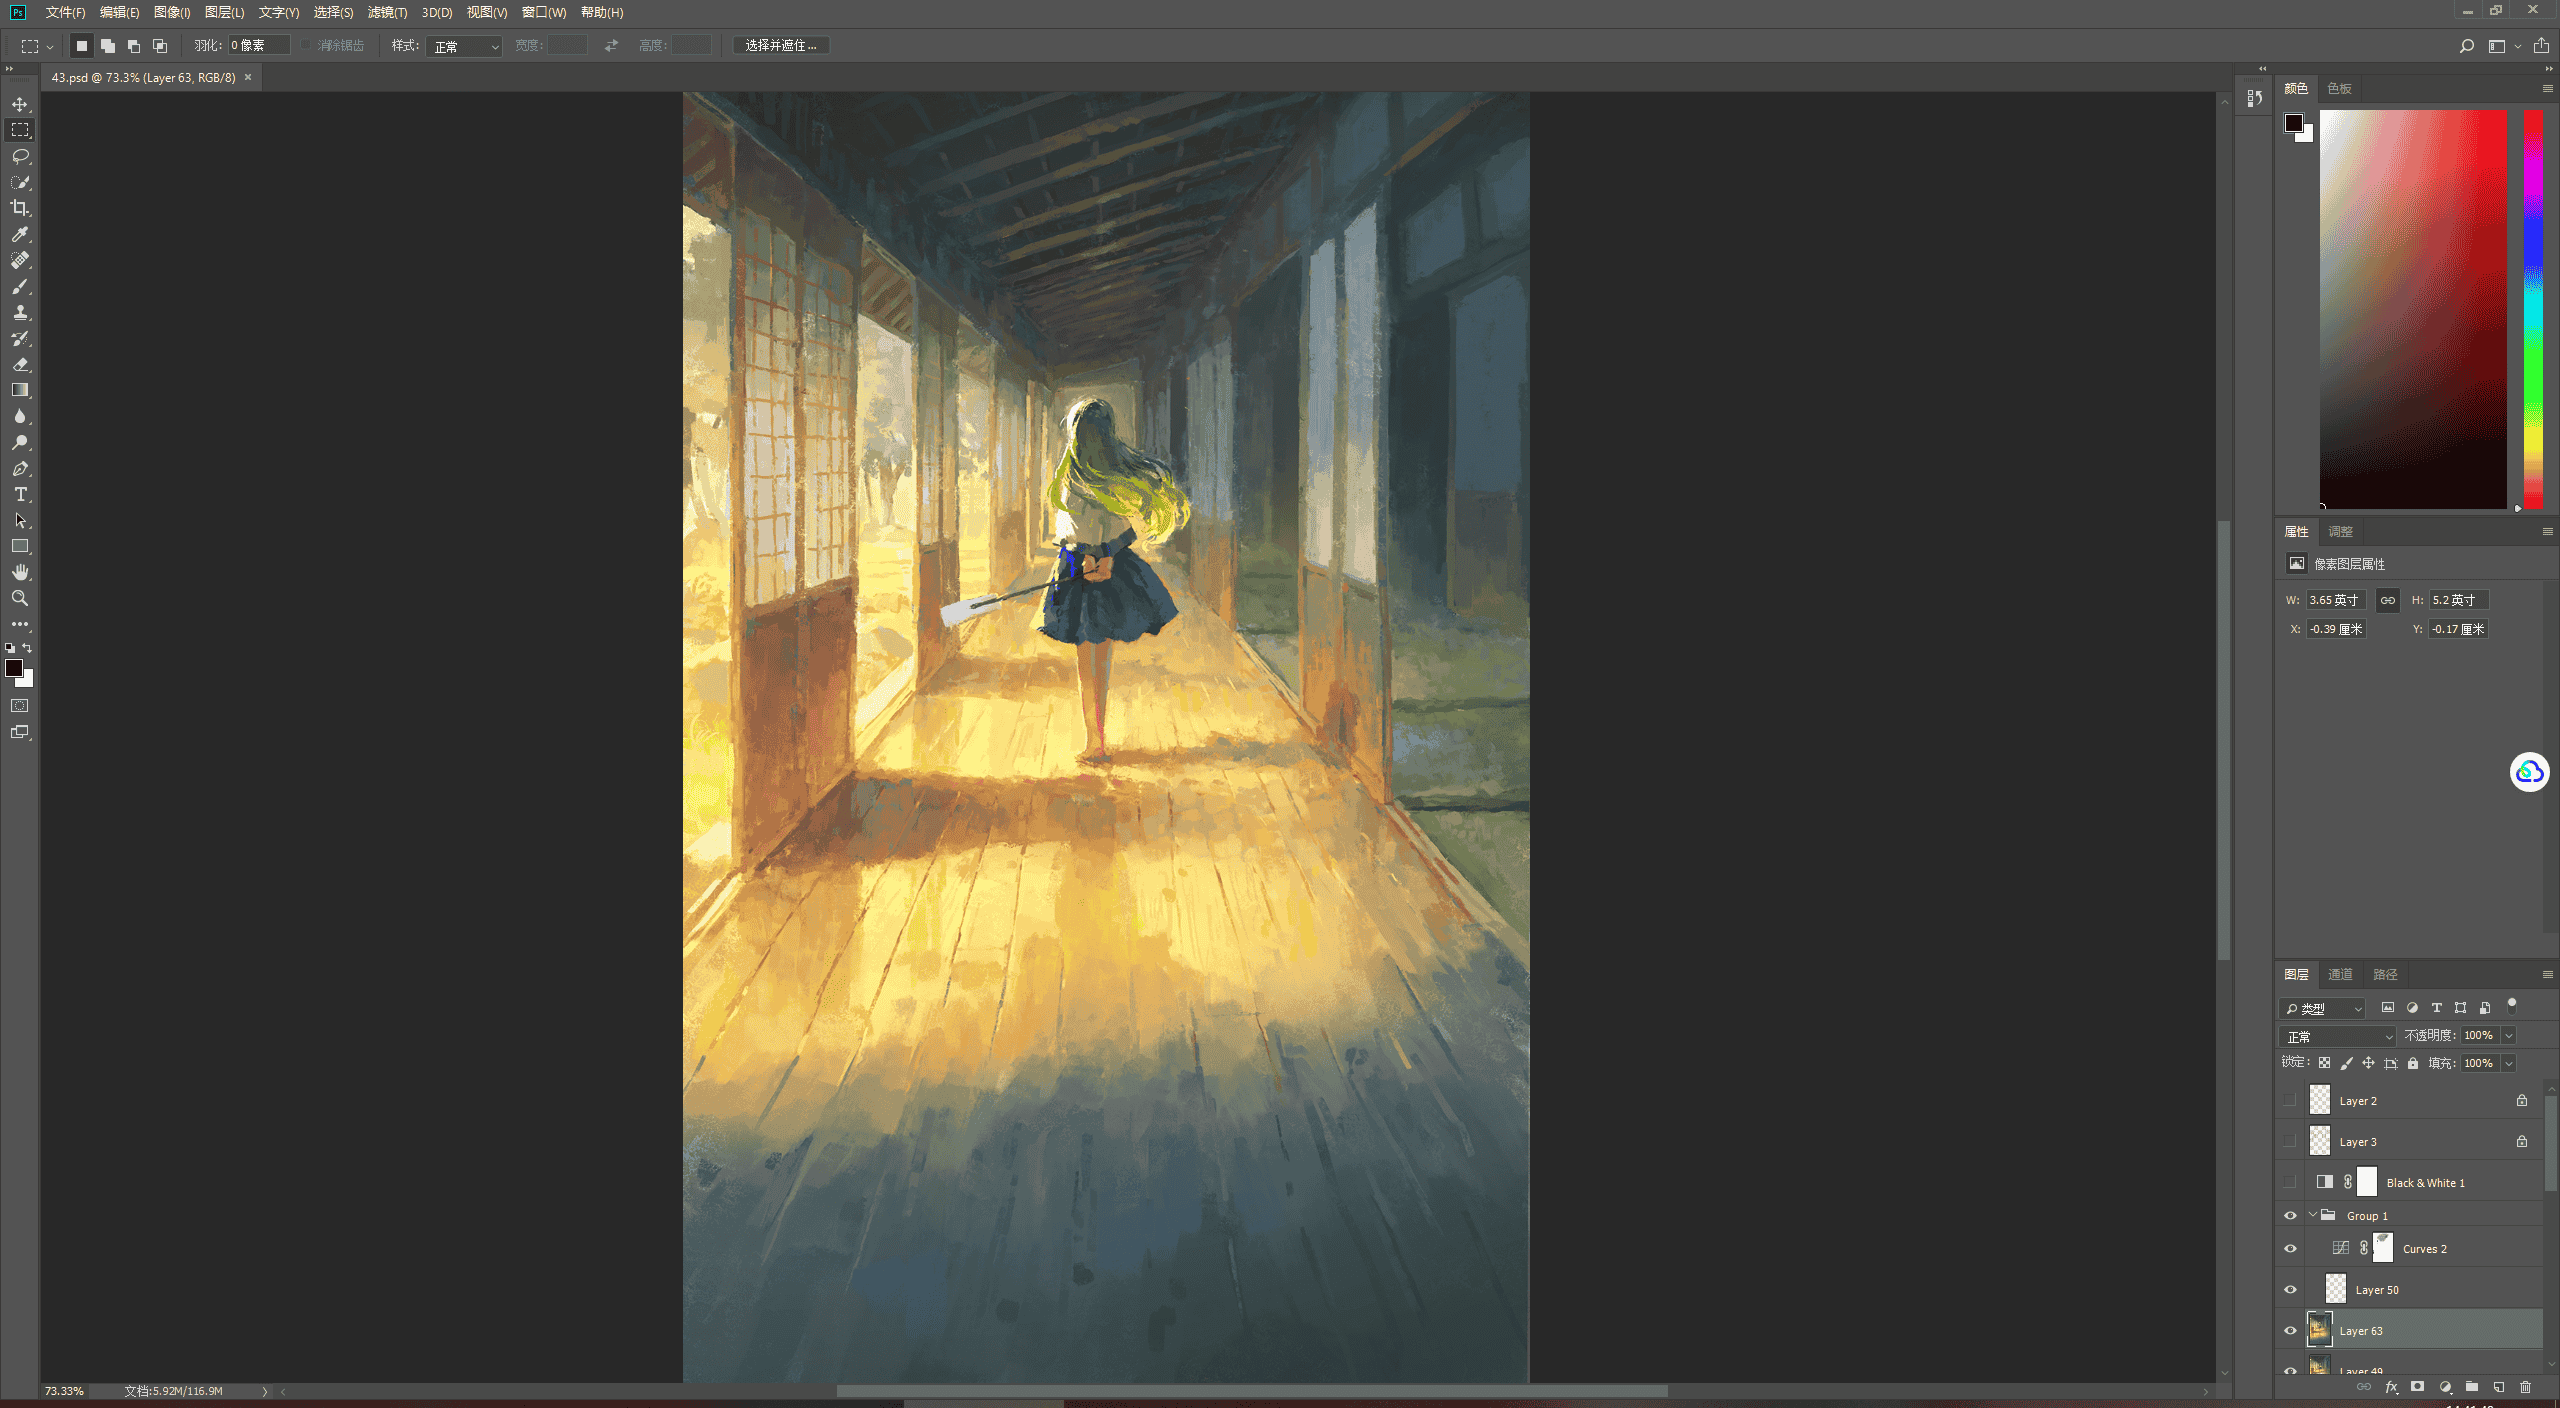
Task: Select the Hand tool
Action: click(20, 572)
